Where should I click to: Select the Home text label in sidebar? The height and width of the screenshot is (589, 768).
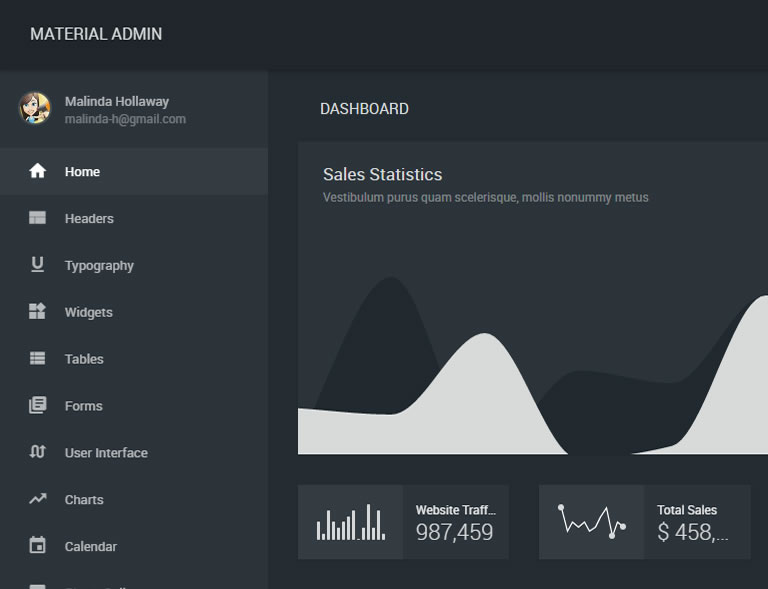82,172
